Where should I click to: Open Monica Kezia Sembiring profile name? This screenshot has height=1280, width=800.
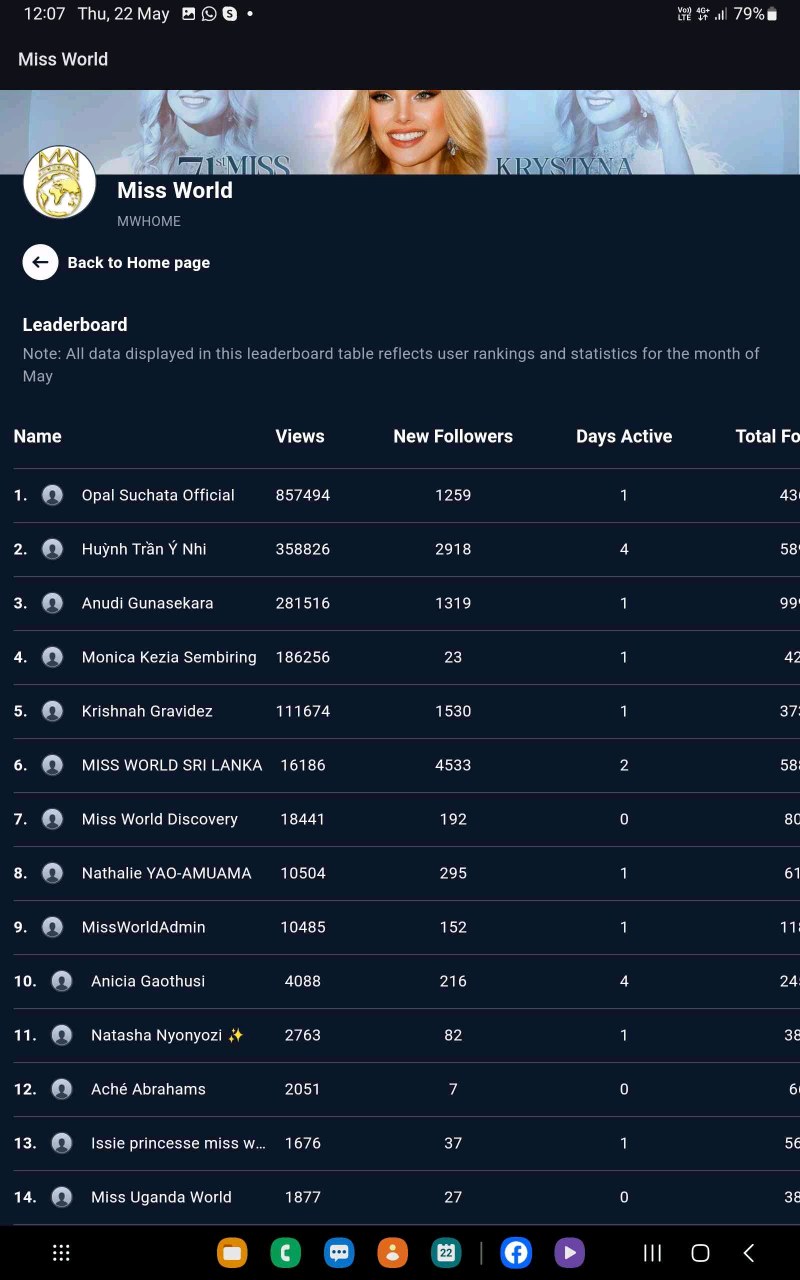[169, 657]
